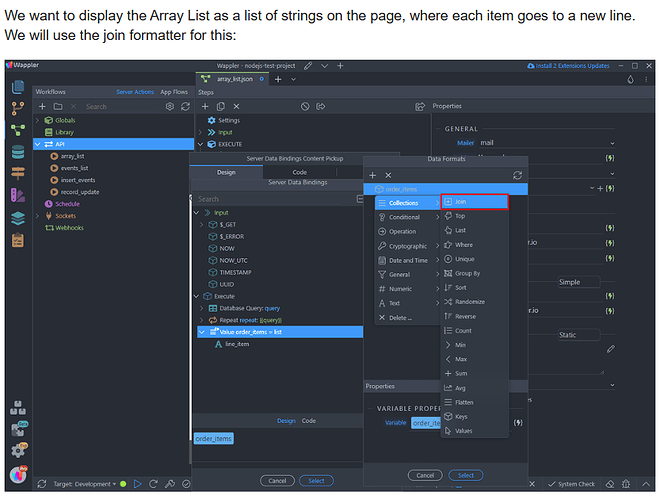Copy the selected step

pos(221,106)
